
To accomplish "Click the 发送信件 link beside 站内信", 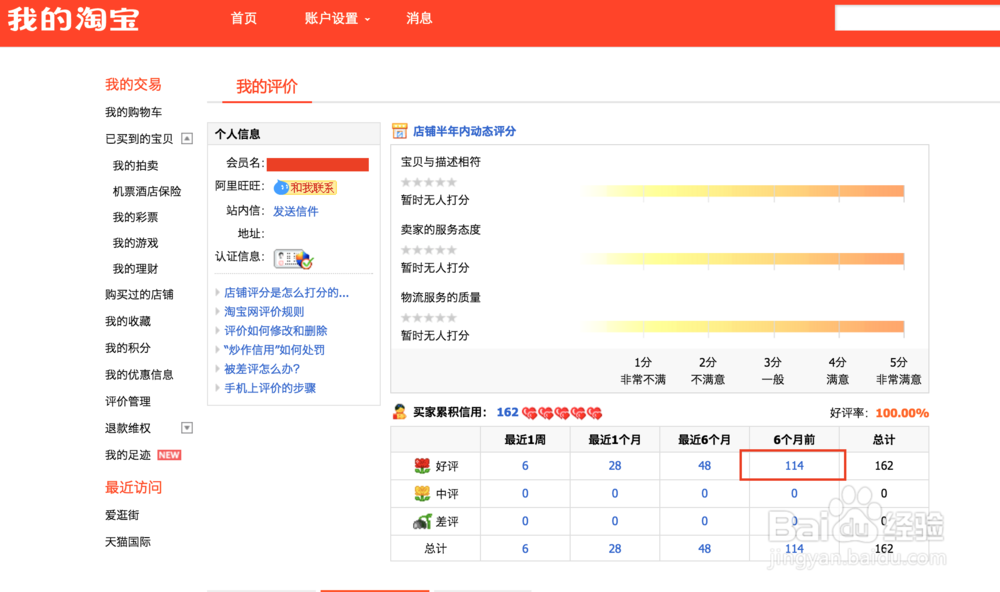I will tap(296, 211).
